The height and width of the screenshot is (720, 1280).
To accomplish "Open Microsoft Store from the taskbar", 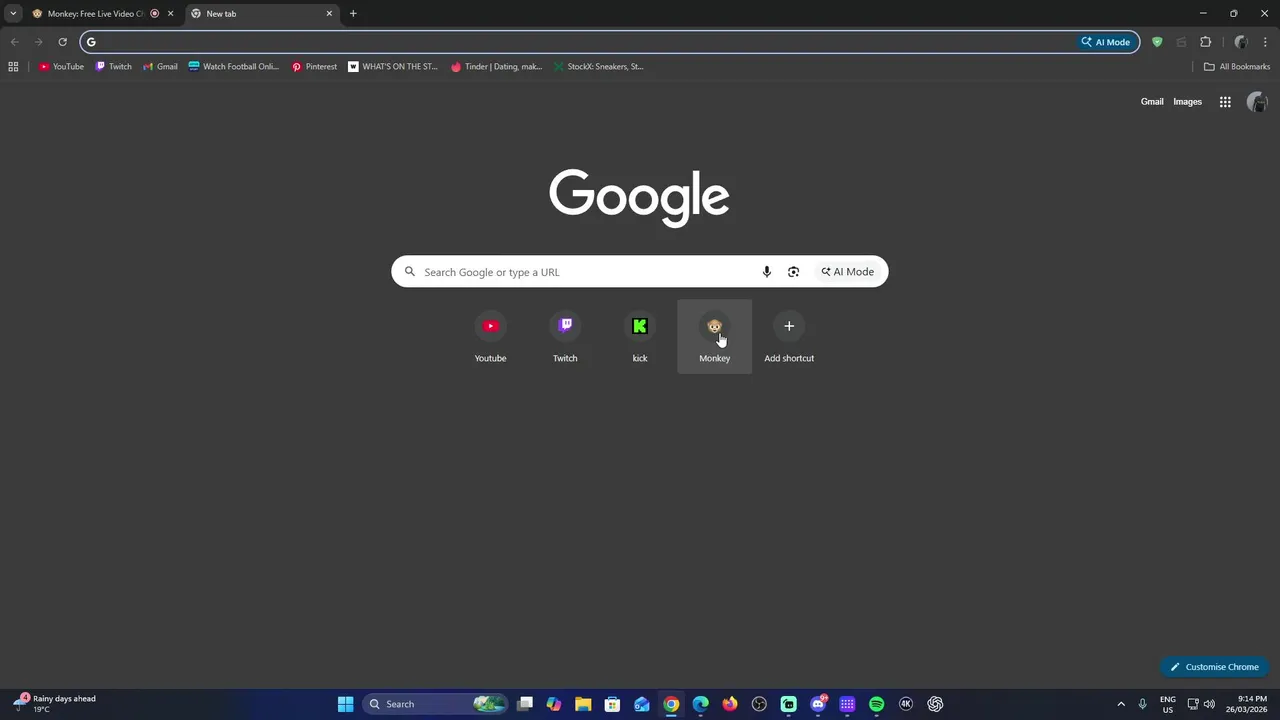I will point(612,704).
